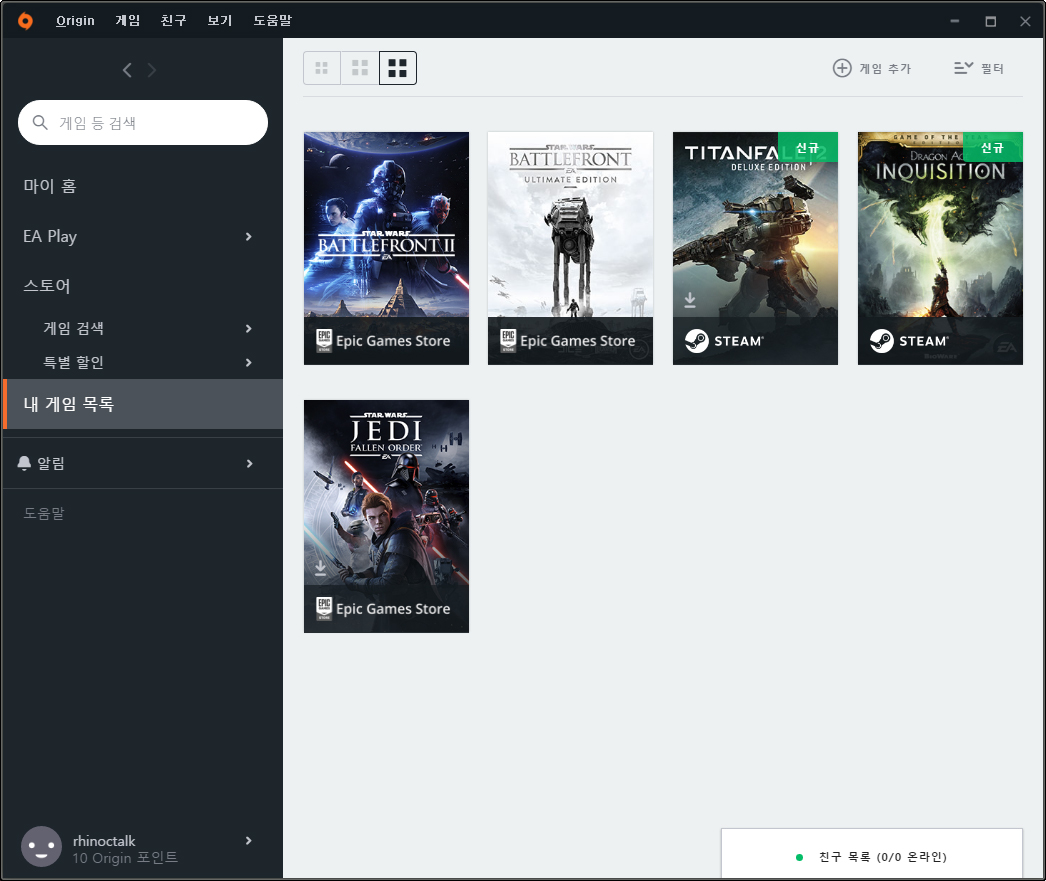Open the 게임 menu
This screenshot has width=1046, height=881.
pyautogui.click(x=127, y=21)
